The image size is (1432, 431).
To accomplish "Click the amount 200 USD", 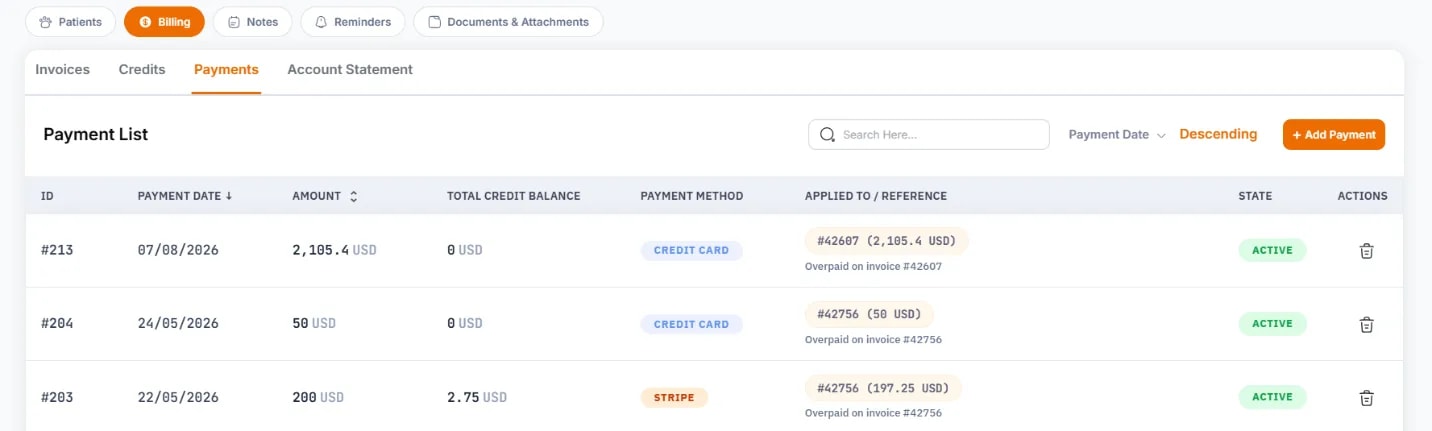I will (x=318, y=397).
